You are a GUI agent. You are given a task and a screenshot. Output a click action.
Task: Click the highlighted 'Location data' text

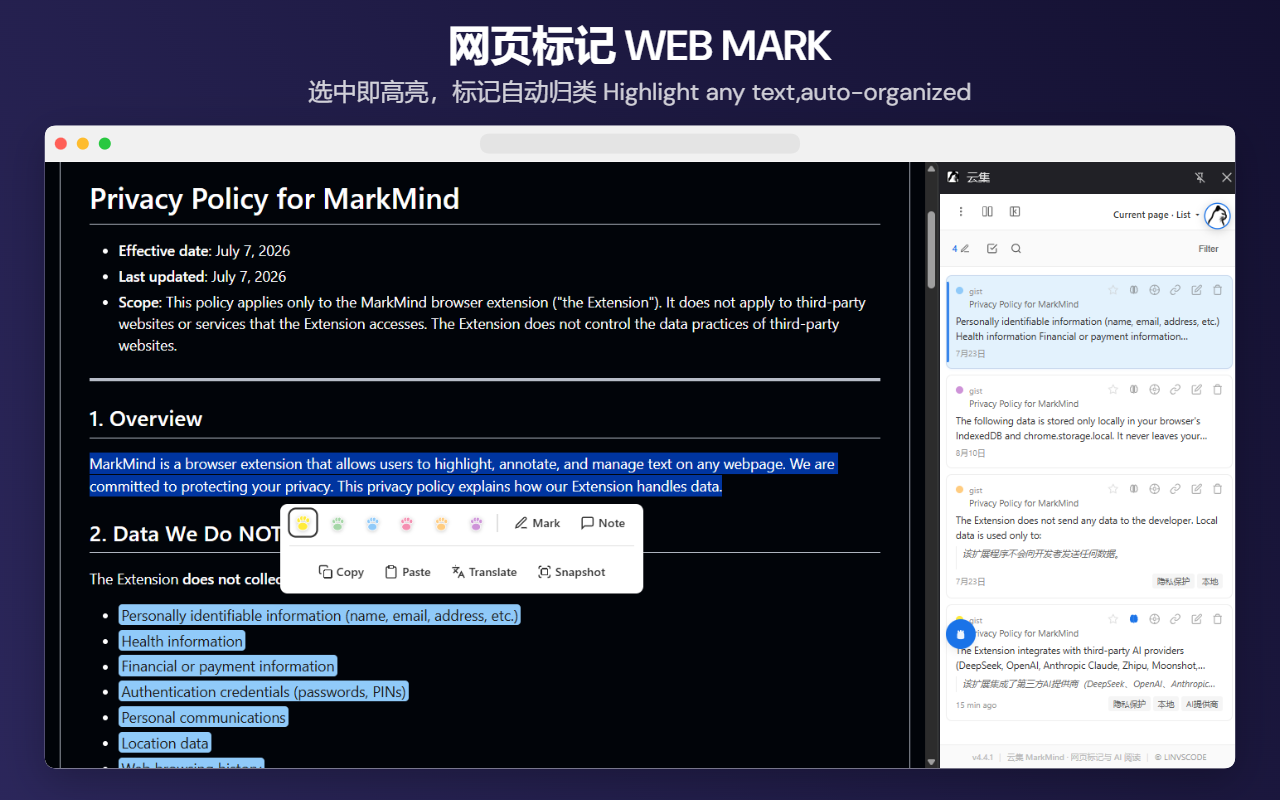(165, 743)
